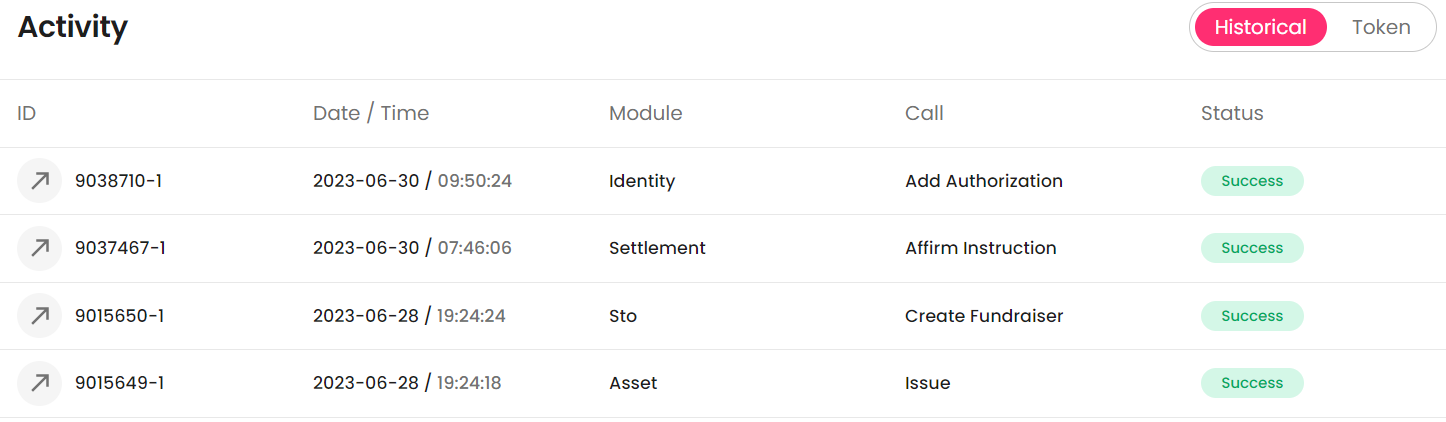Open transaction ID 9038710-1 text
The height and width of the screenshot is (422, 1446).
pyautogui.click(x=119, y=181)
